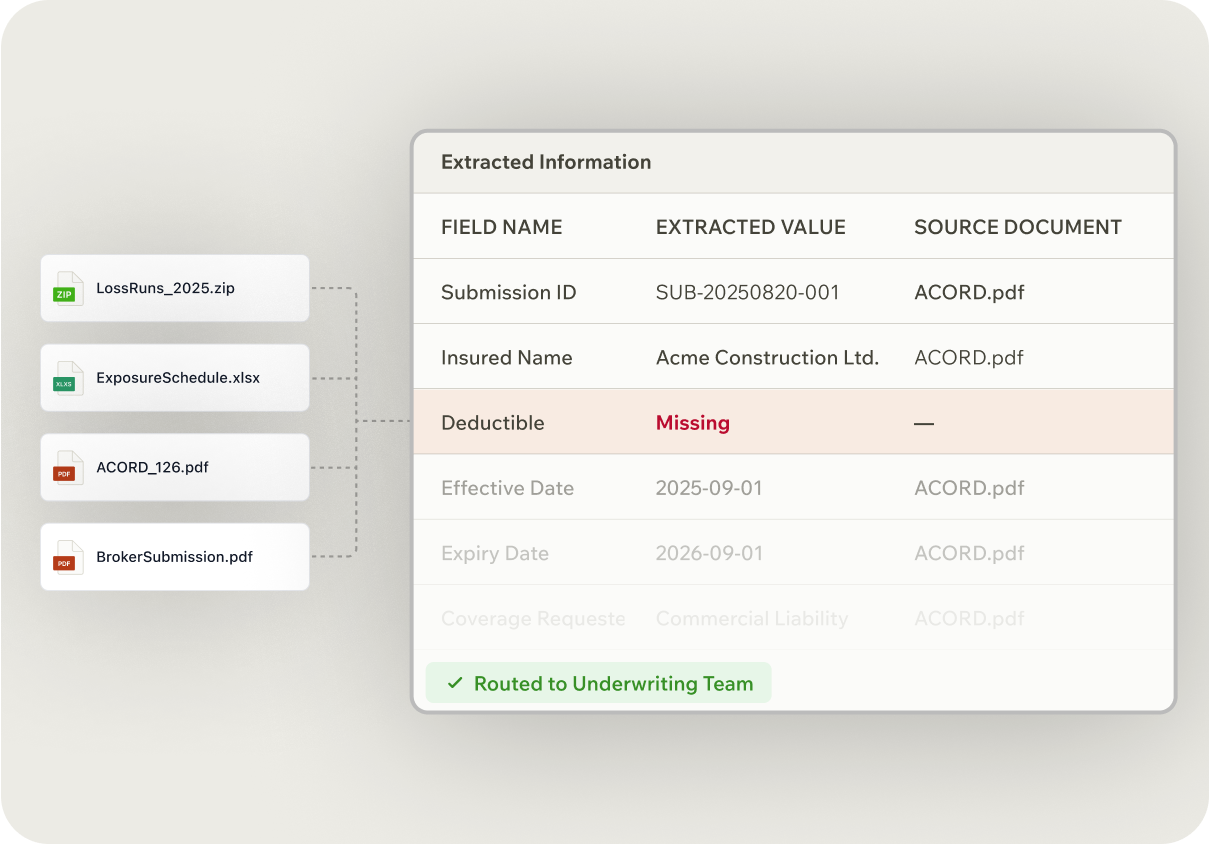Click the dash in Deductible source cell
1209x844 pixels.
point(924,424)
